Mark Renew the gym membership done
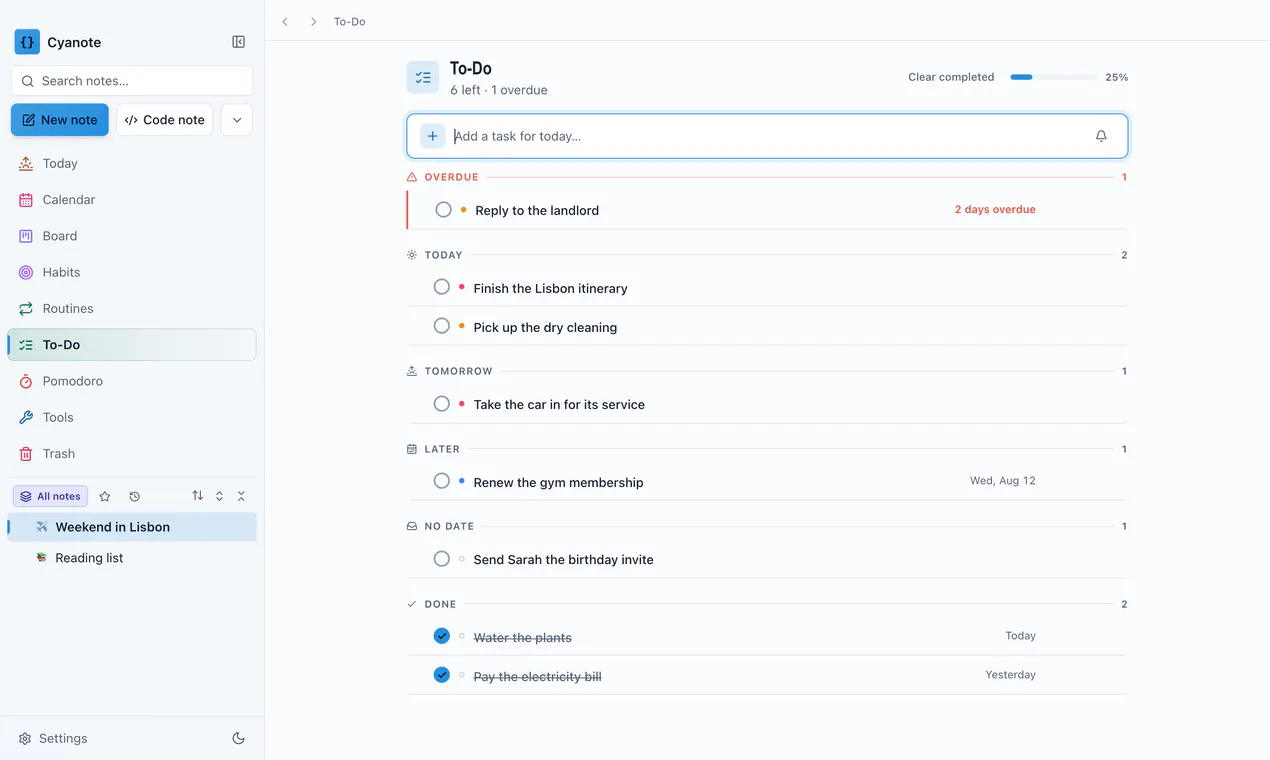The width and height of the screenshot is (1270, 760). click(x=441, y=481)
